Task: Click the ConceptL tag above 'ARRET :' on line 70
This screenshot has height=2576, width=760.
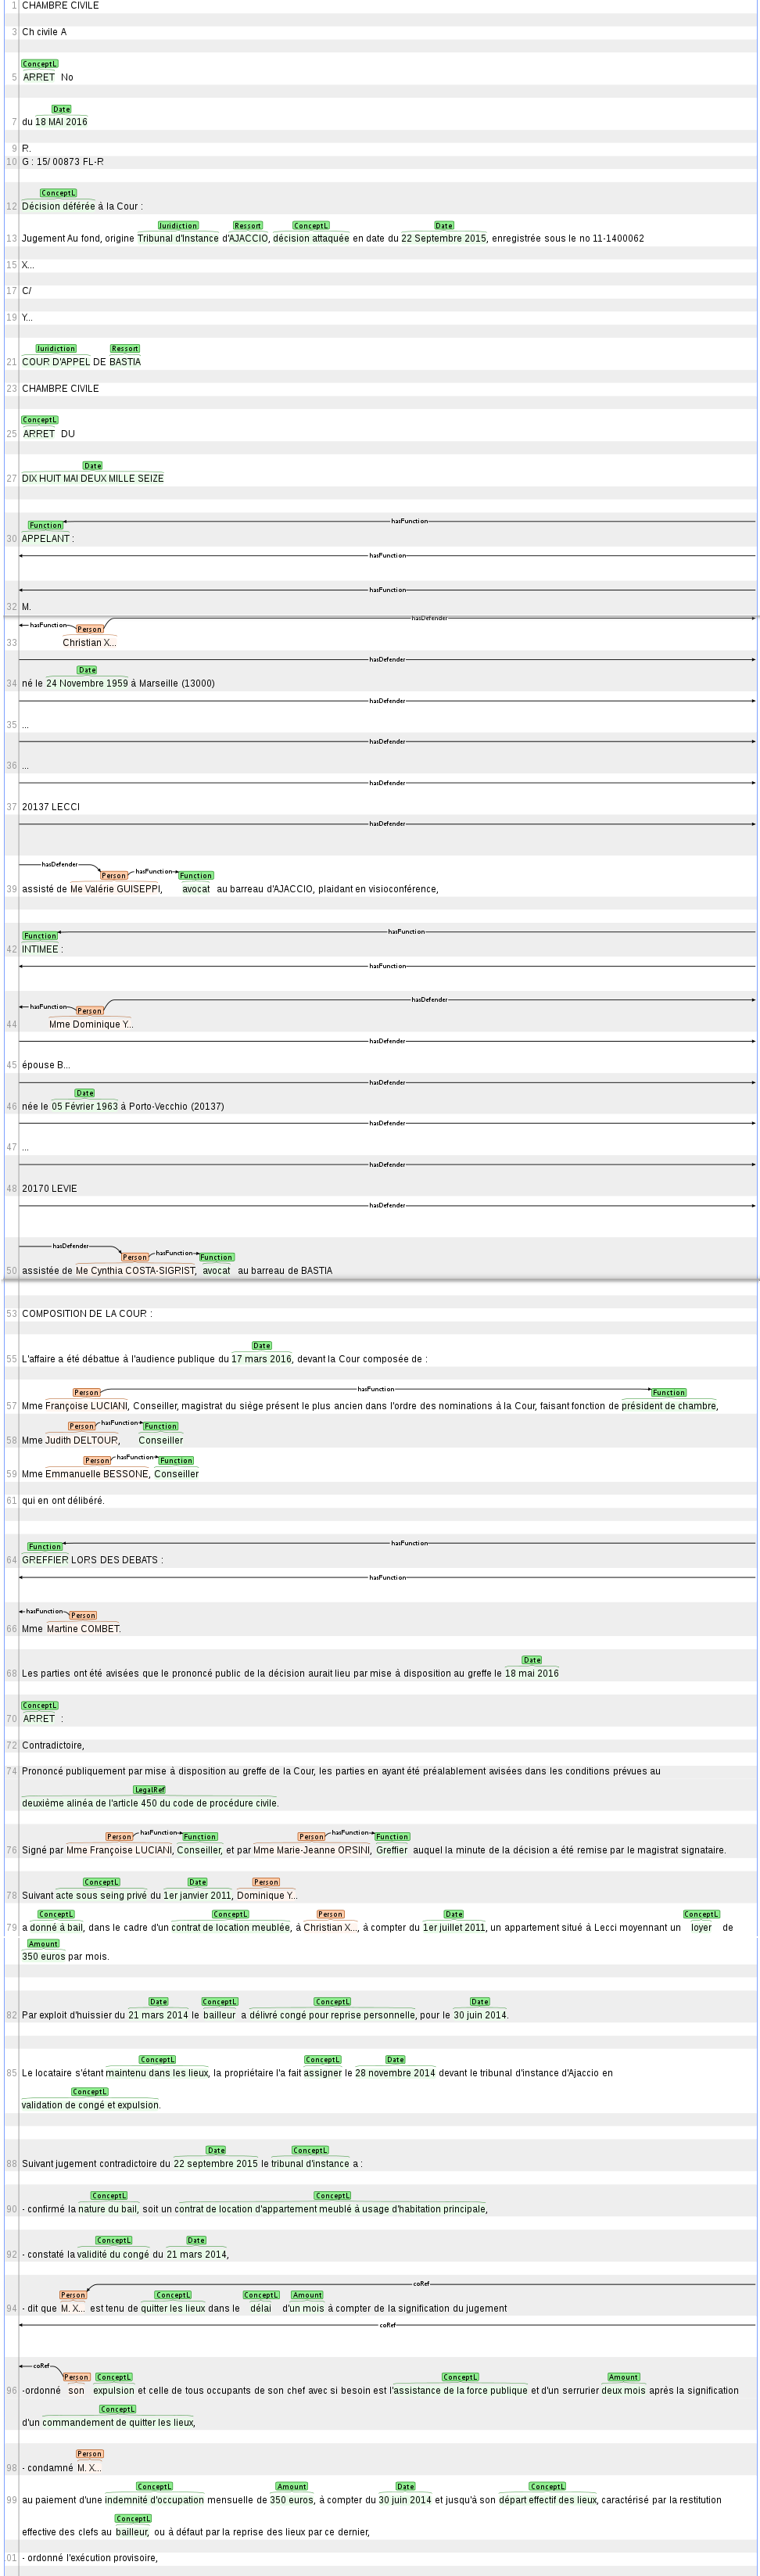Action: point(40,1706)
